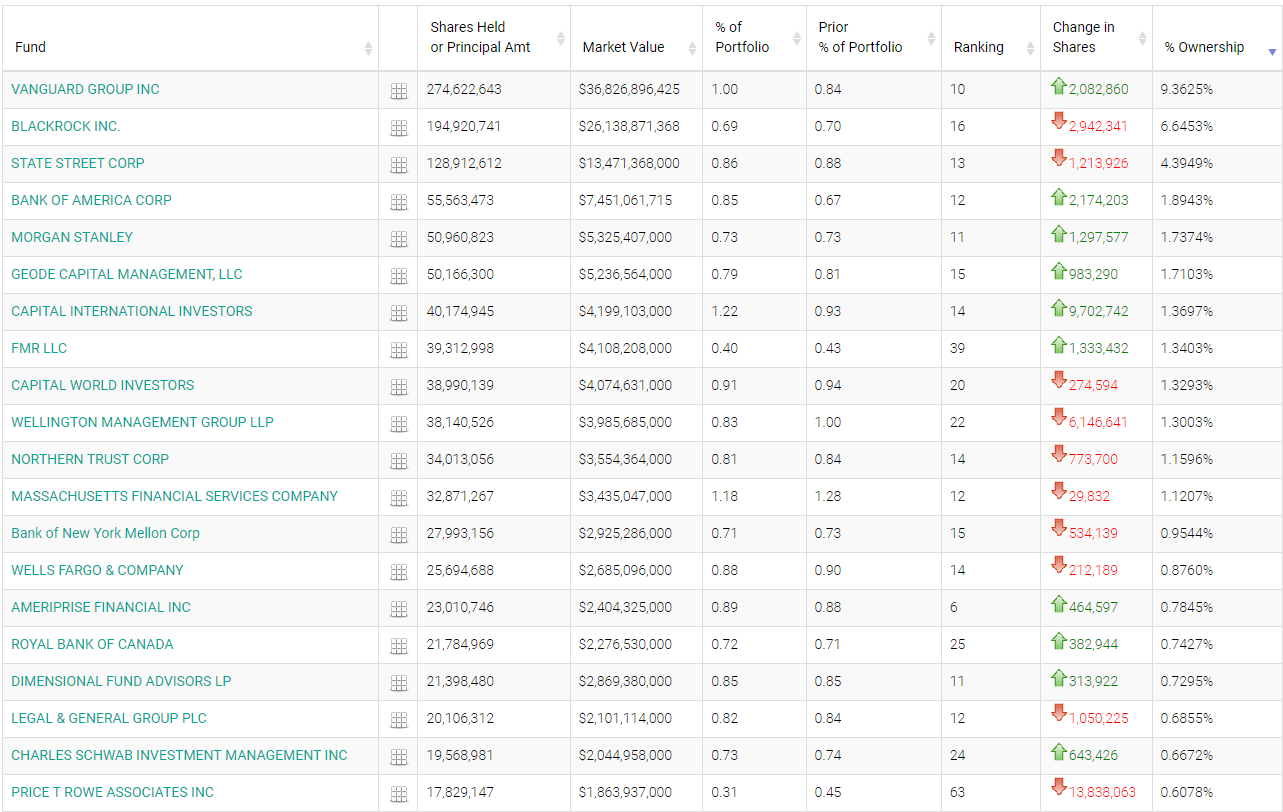The image size is (1283, 812).
Task: Open CHARLES SCHWAB INVESTMENT MANAGEMENT INC link
Action: pos(179,755)
